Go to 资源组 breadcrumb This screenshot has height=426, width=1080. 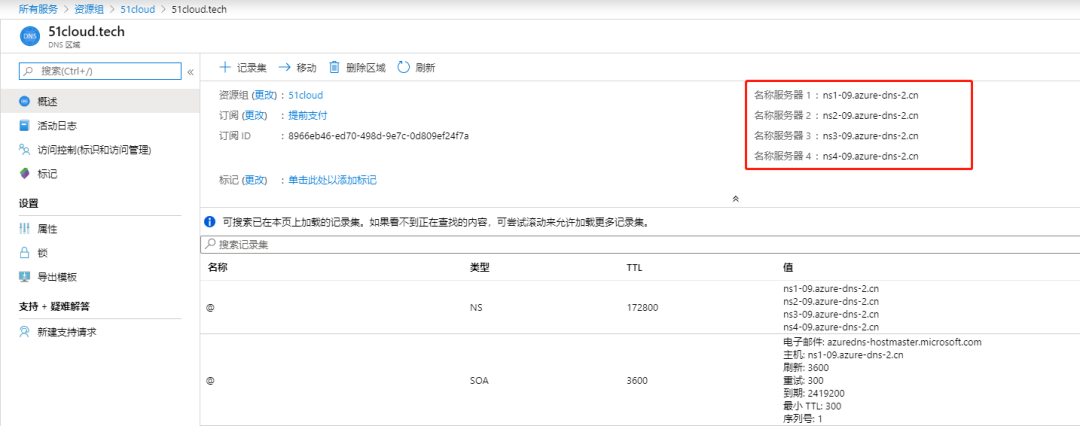pos(90,10)
